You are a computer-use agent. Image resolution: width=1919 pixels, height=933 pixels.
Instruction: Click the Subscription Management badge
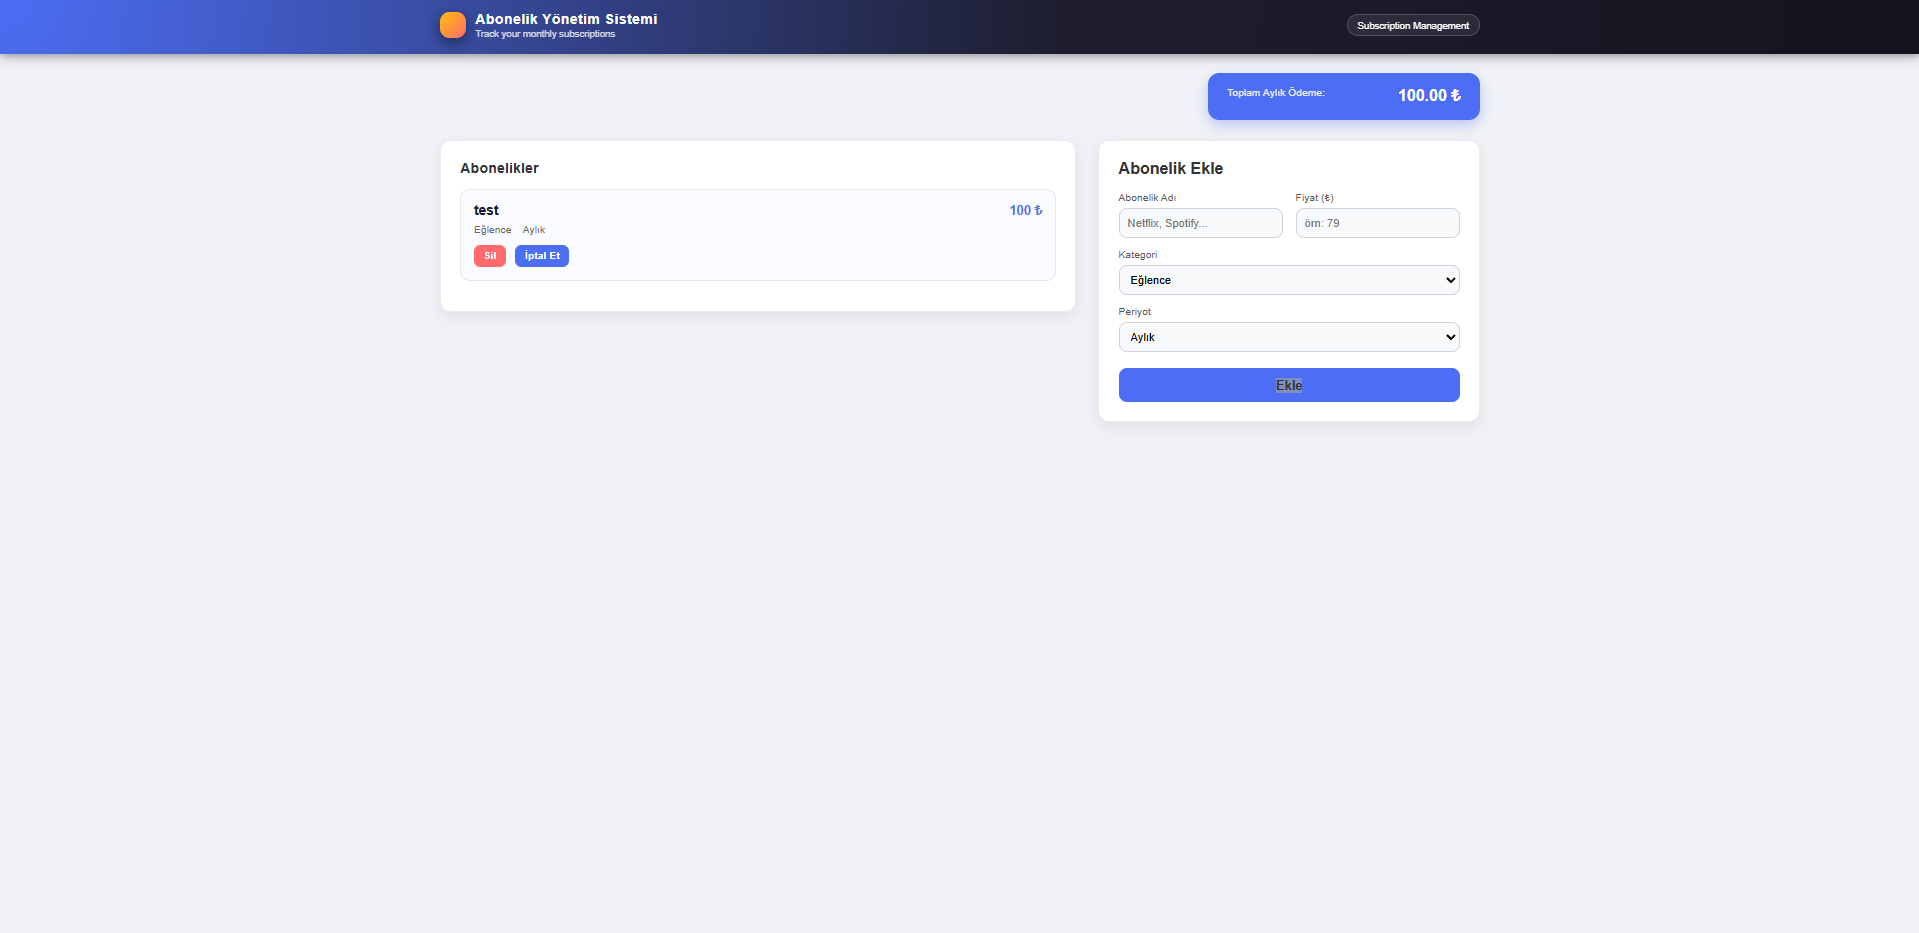click(x=1412, y=25)
